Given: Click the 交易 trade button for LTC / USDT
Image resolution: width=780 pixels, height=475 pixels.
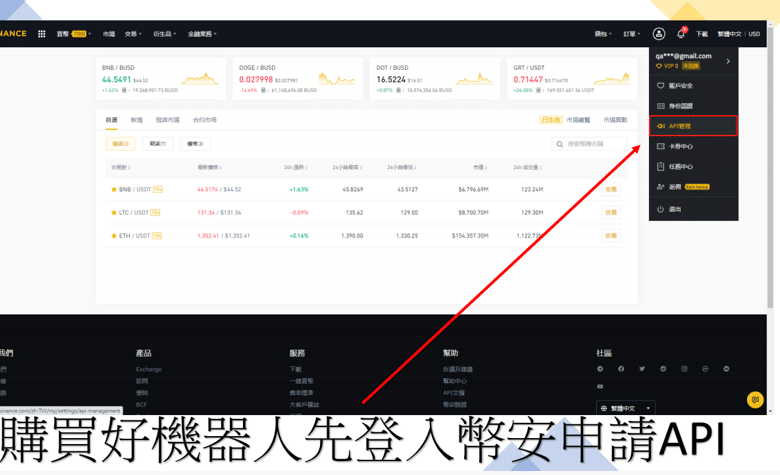Looking at the screenshot, I should pos(611,212).
